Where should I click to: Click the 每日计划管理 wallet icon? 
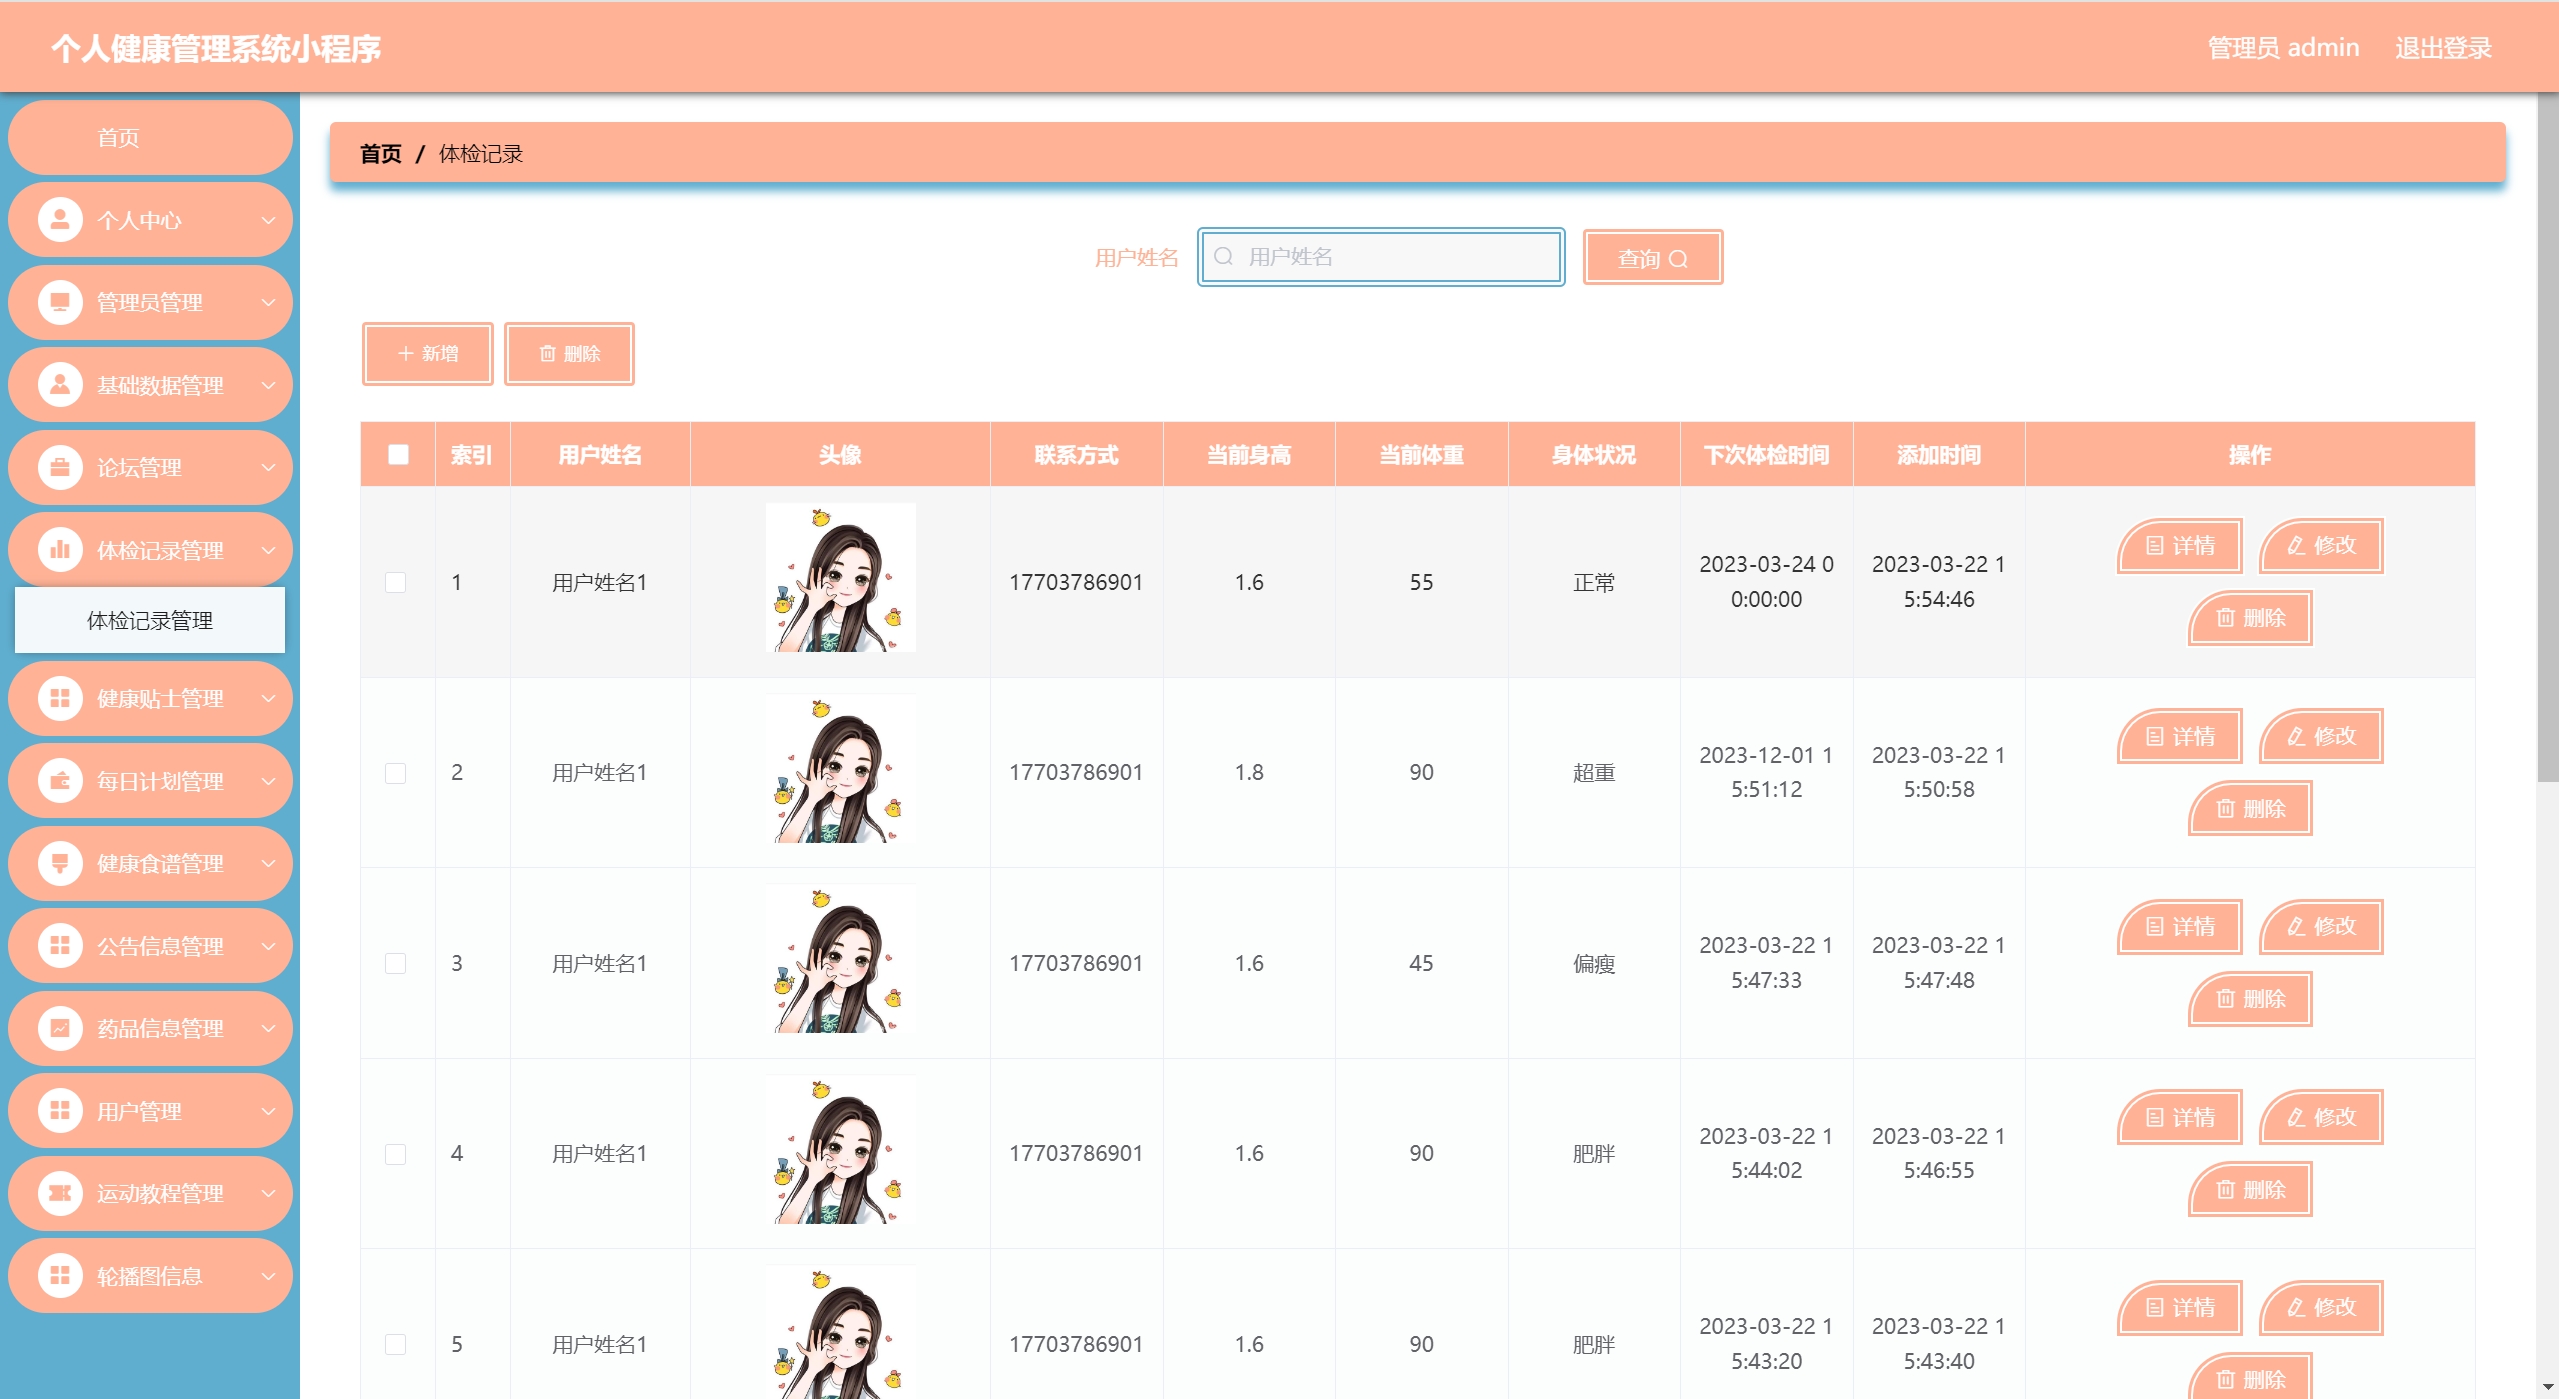click(x=60, y=781)
